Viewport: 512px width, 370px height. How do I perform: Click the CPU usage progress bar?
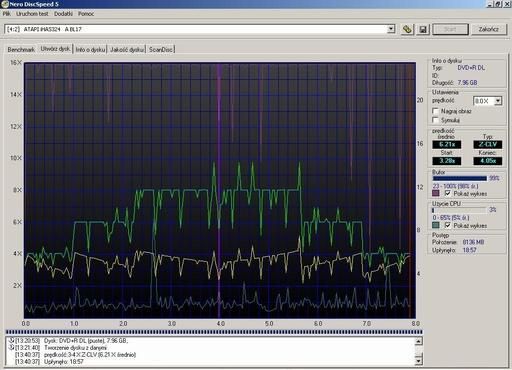click(x=459, y=210)
